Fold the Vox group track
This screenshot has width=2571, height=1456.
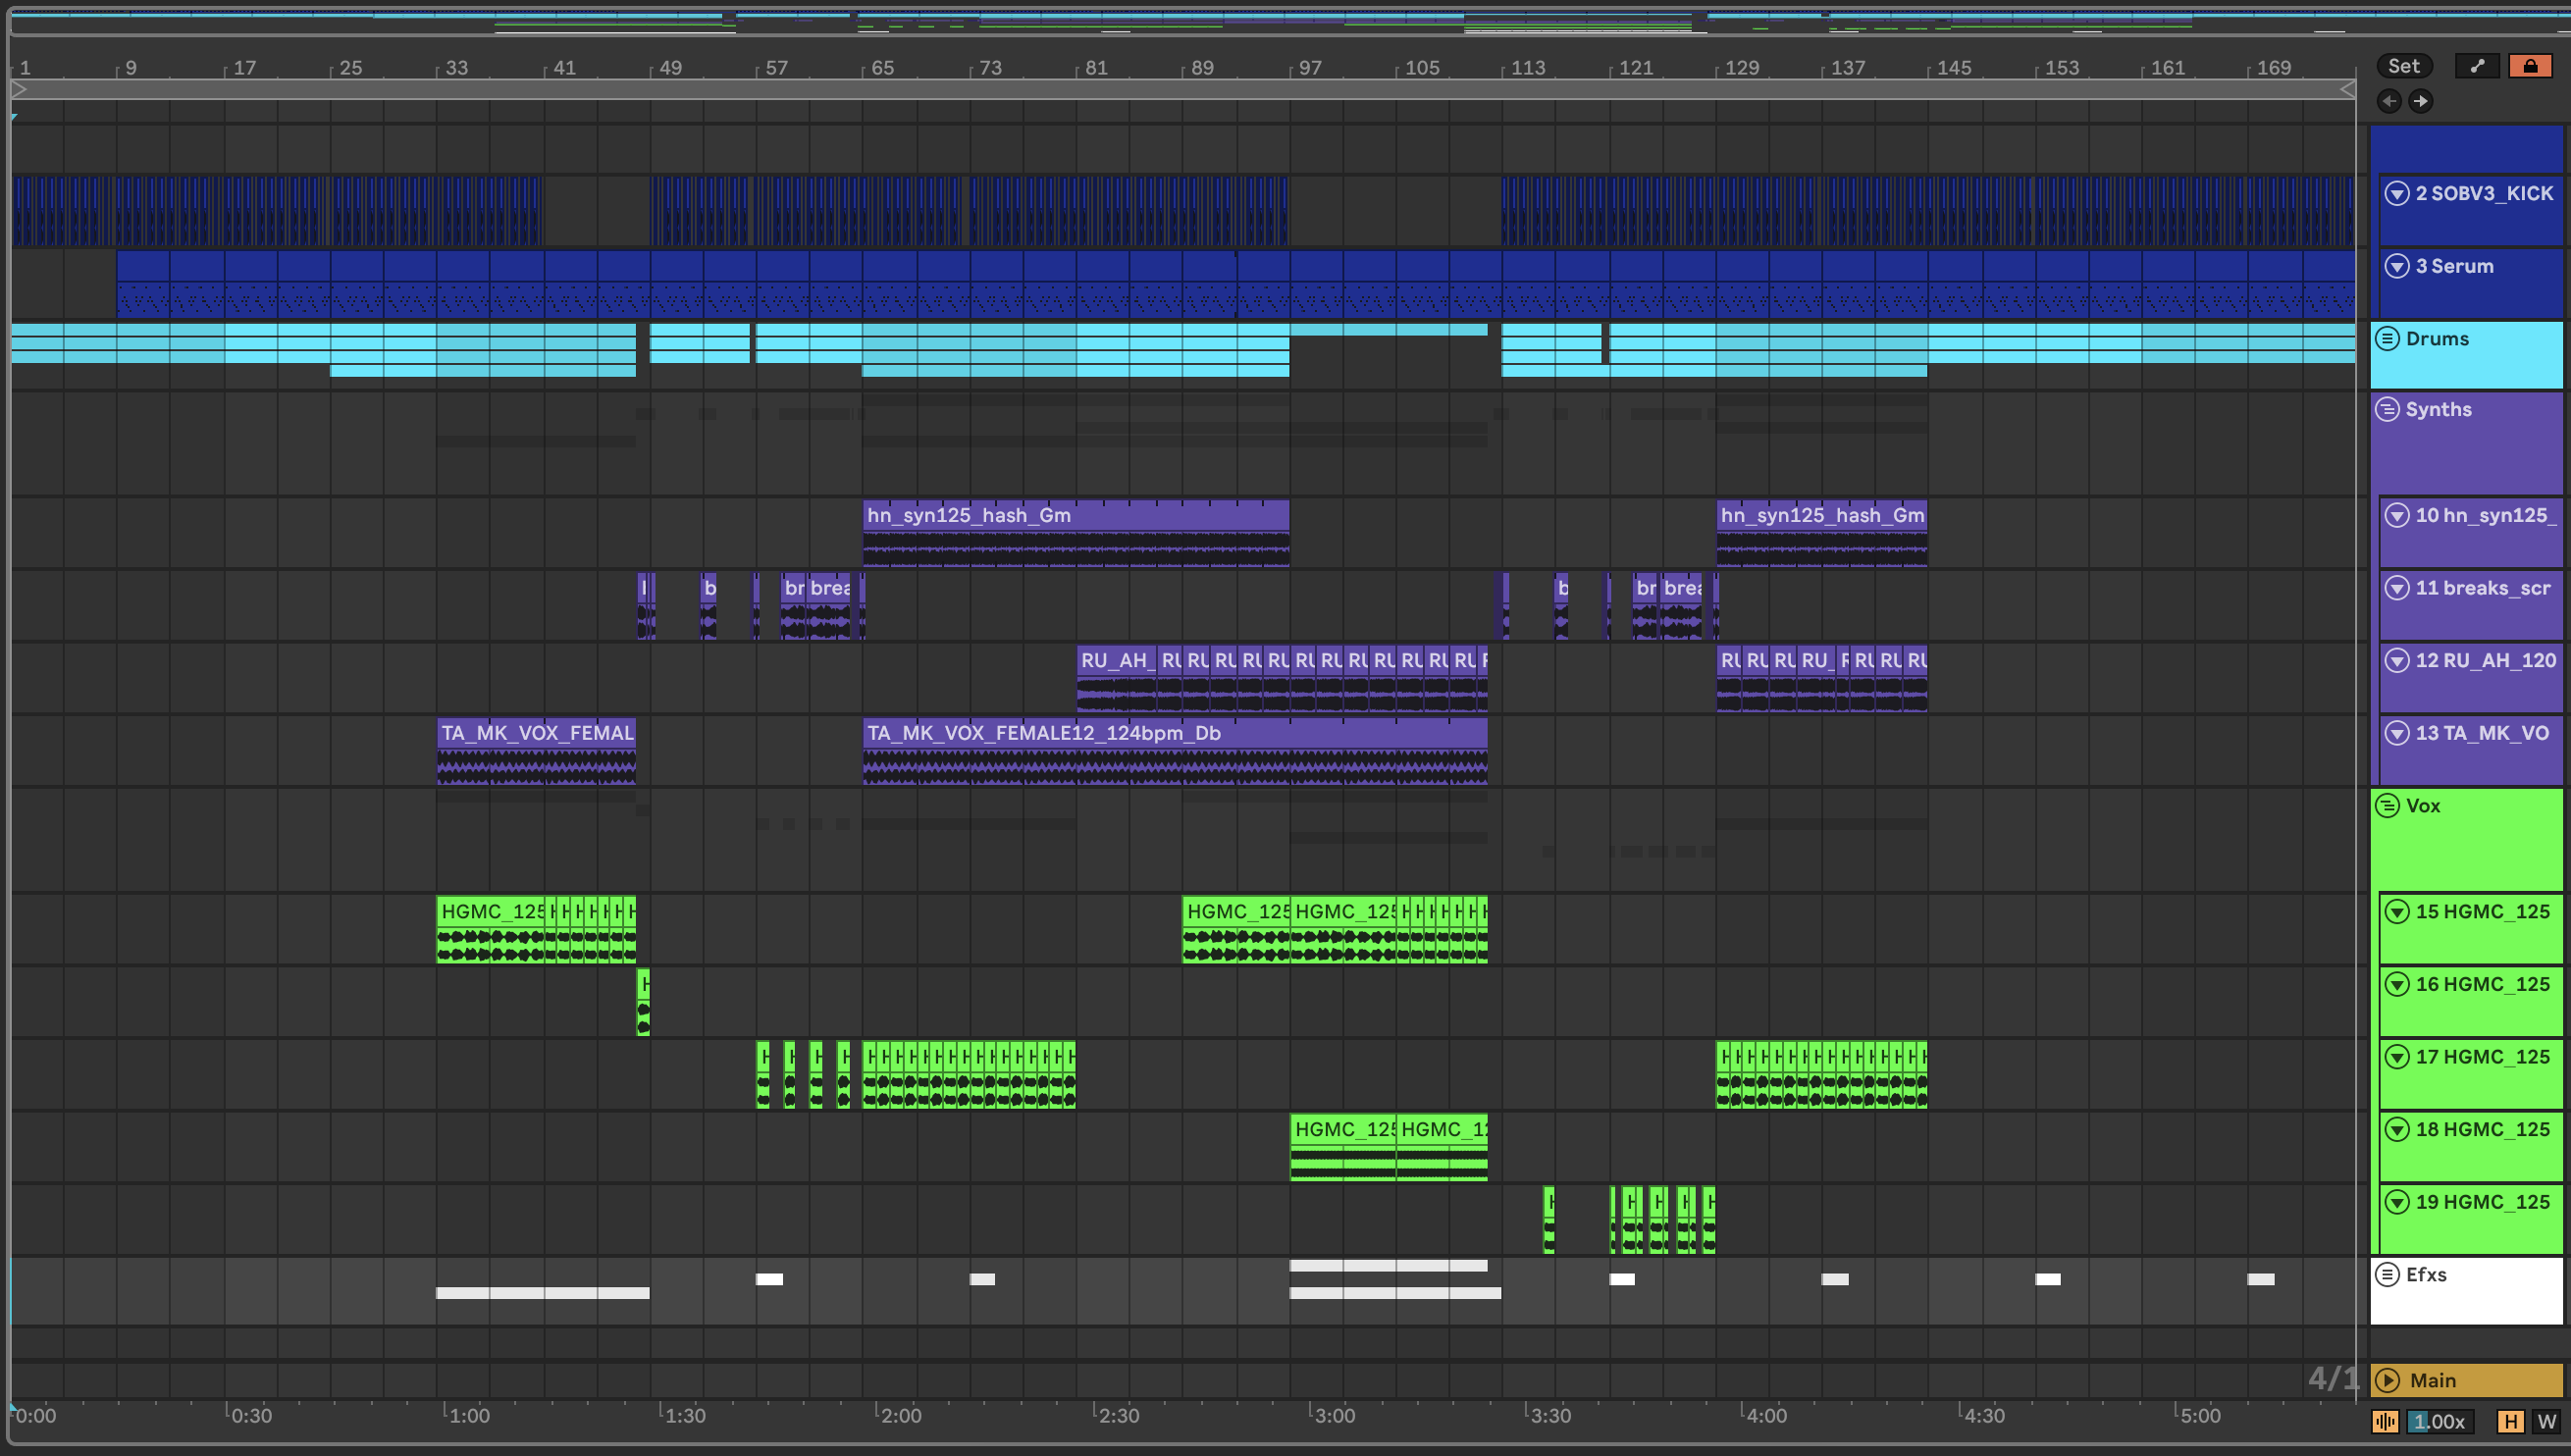(x=2387, y=805)
